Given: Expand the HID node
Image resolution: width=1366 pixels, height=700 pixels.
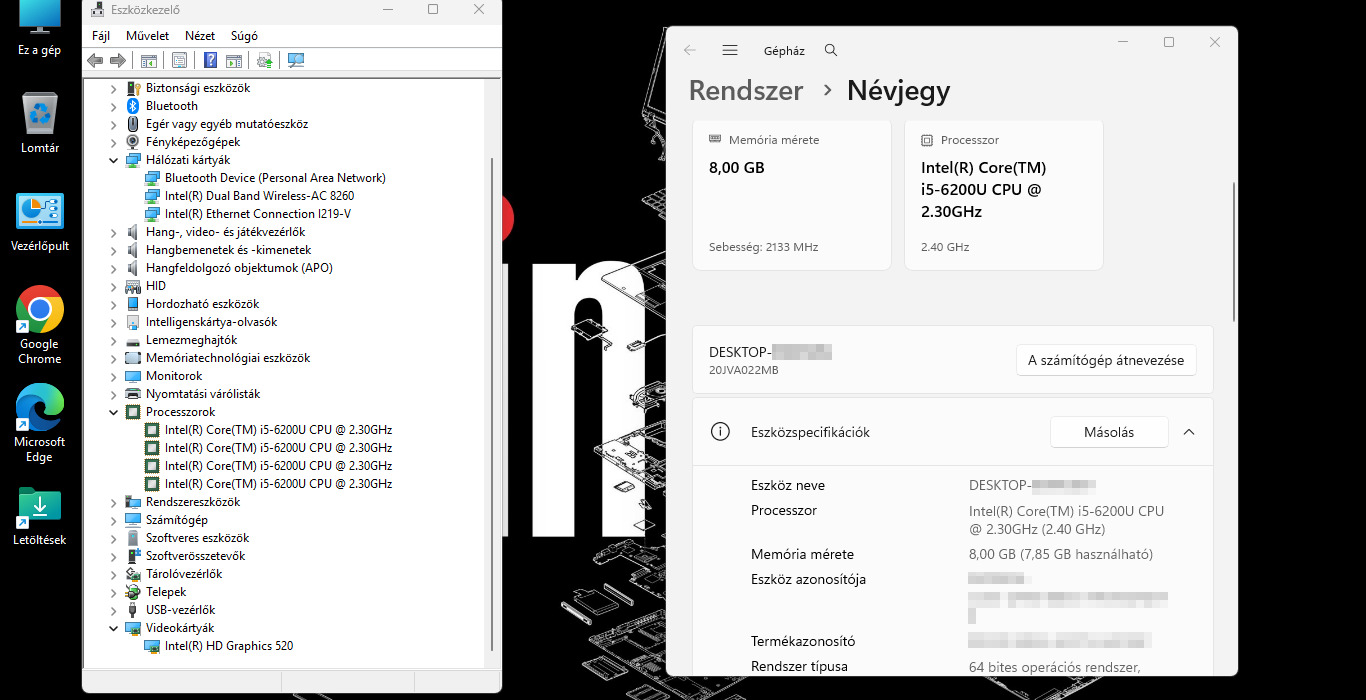Looking at the screenshot, I should (x=114, y=286).
